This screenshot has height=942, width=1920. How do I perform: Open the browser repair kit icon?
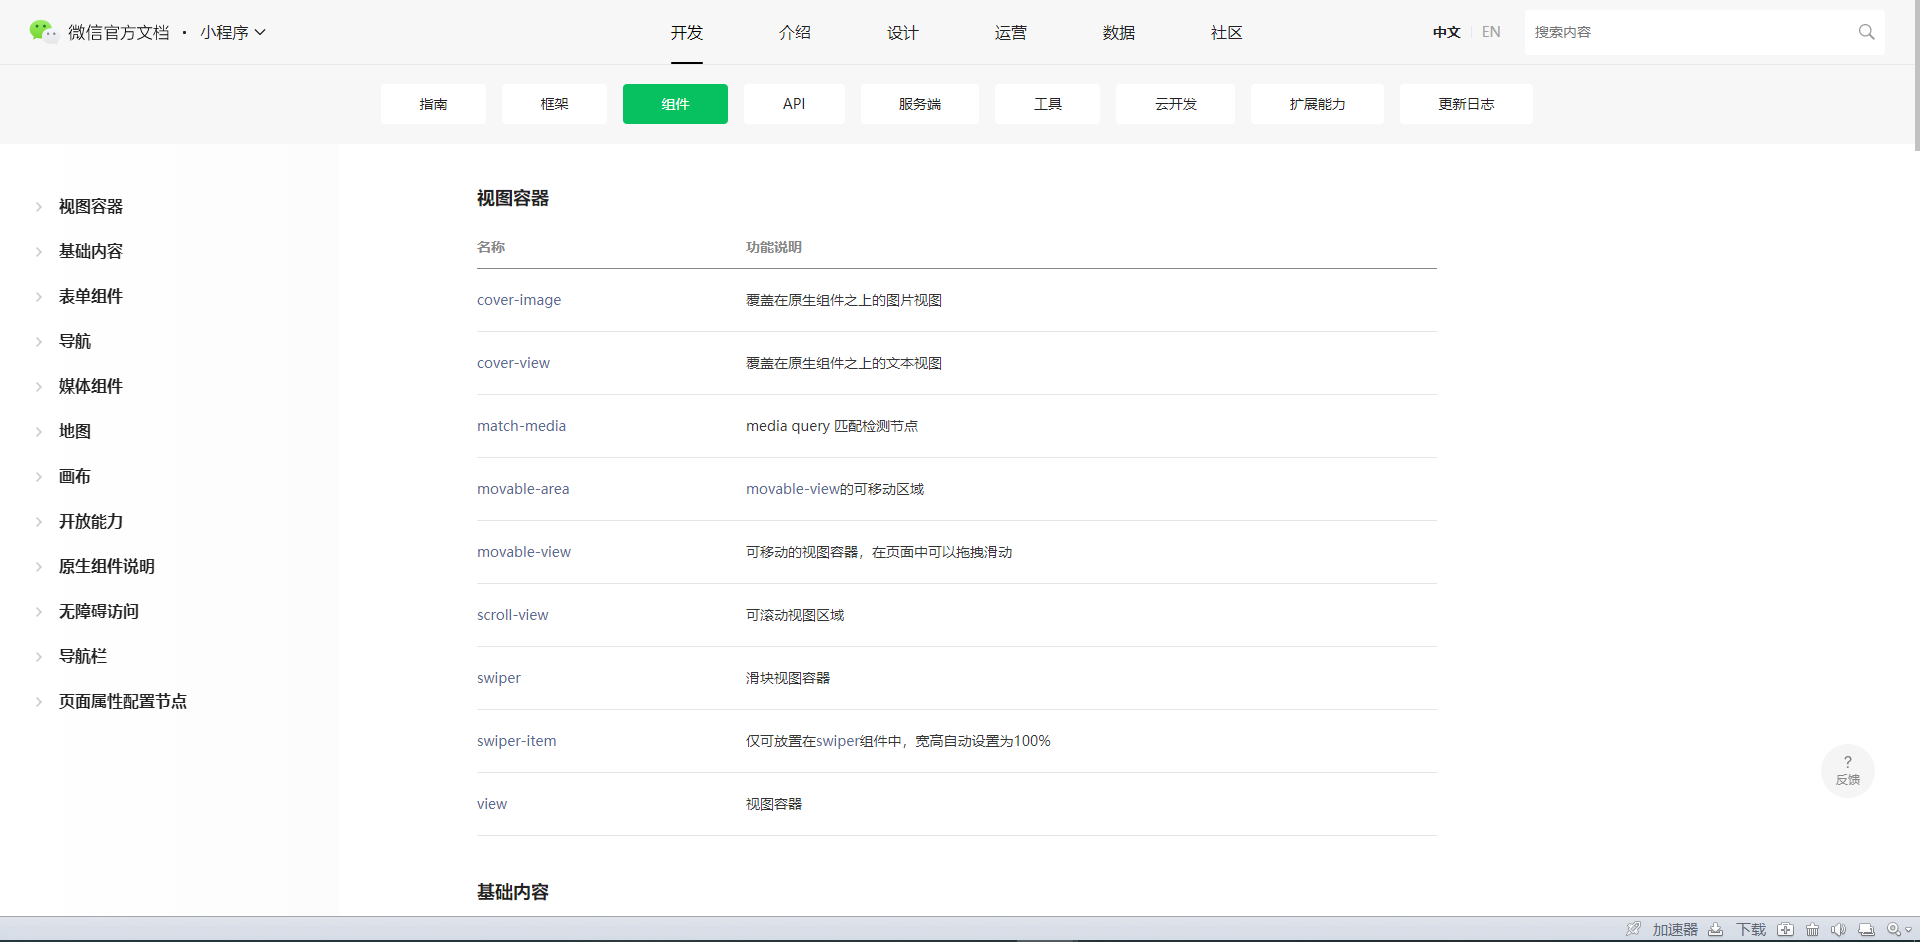pyautogui.click(x=1786, y=929)
